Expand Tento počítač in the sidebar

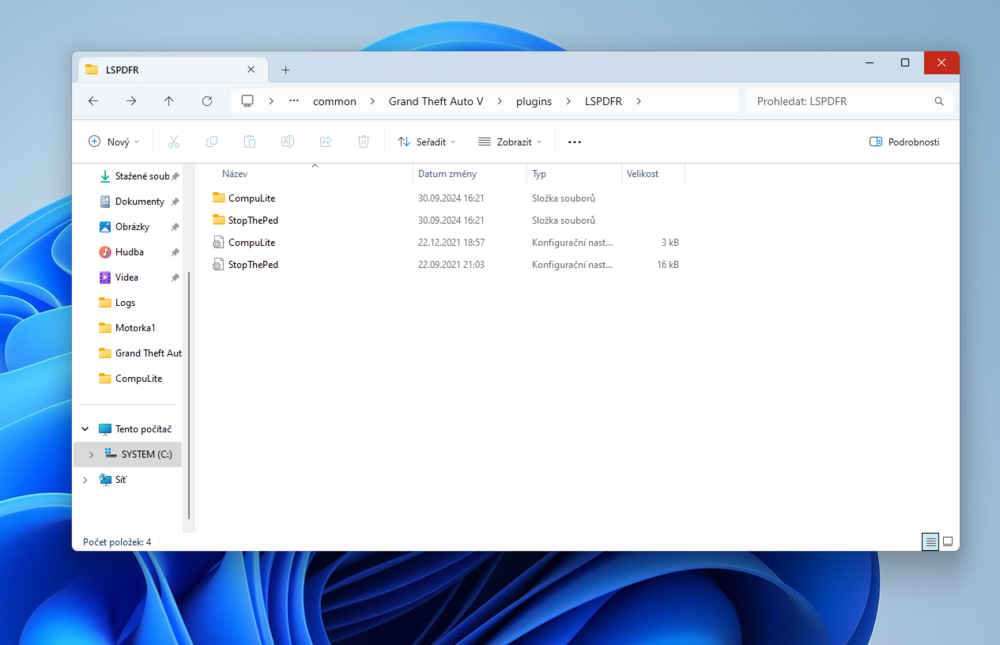tap(84, 428)
